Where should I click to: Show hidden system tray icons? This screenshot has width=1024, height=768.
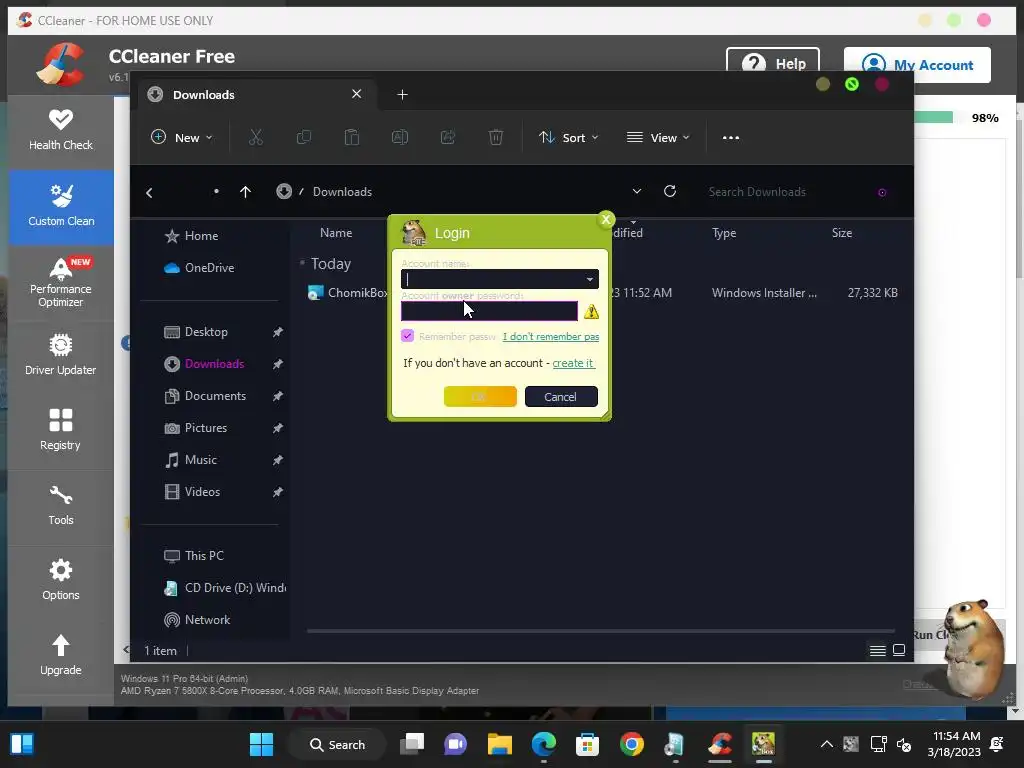click(826, 744)
